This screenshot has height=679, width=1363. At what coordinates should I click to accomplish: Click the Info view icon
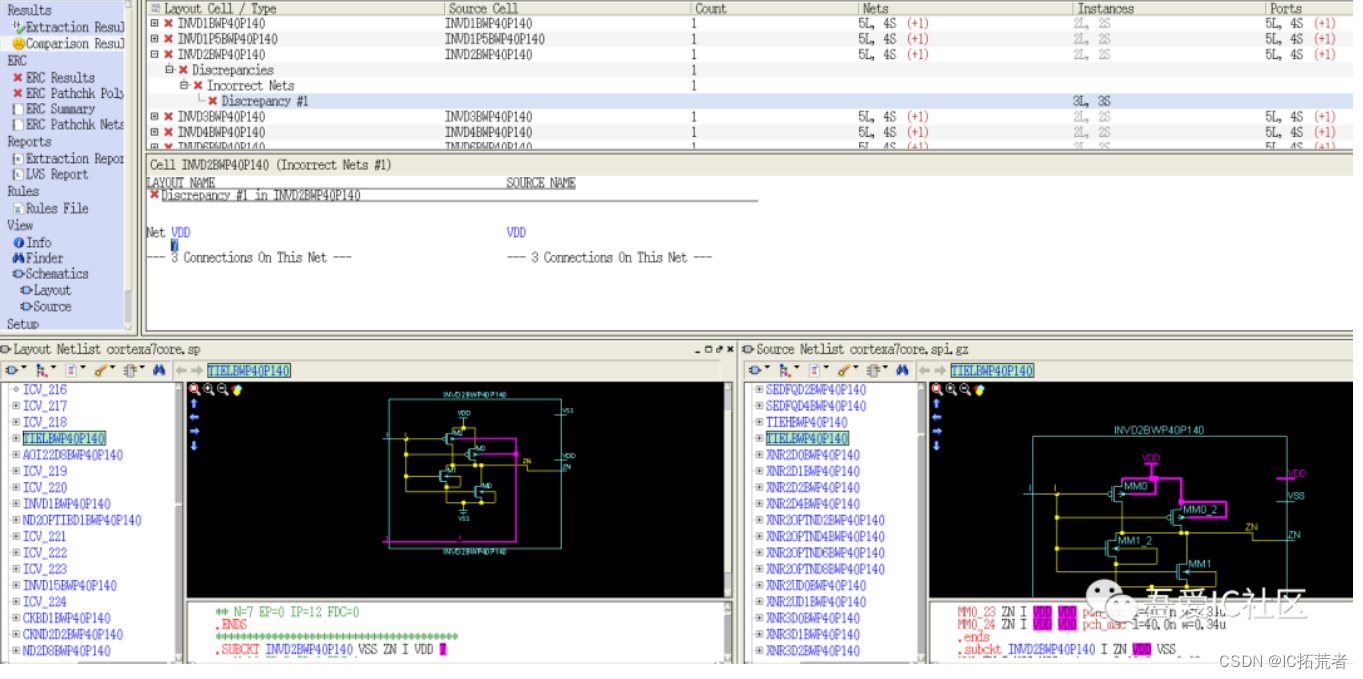click(18, 242)
